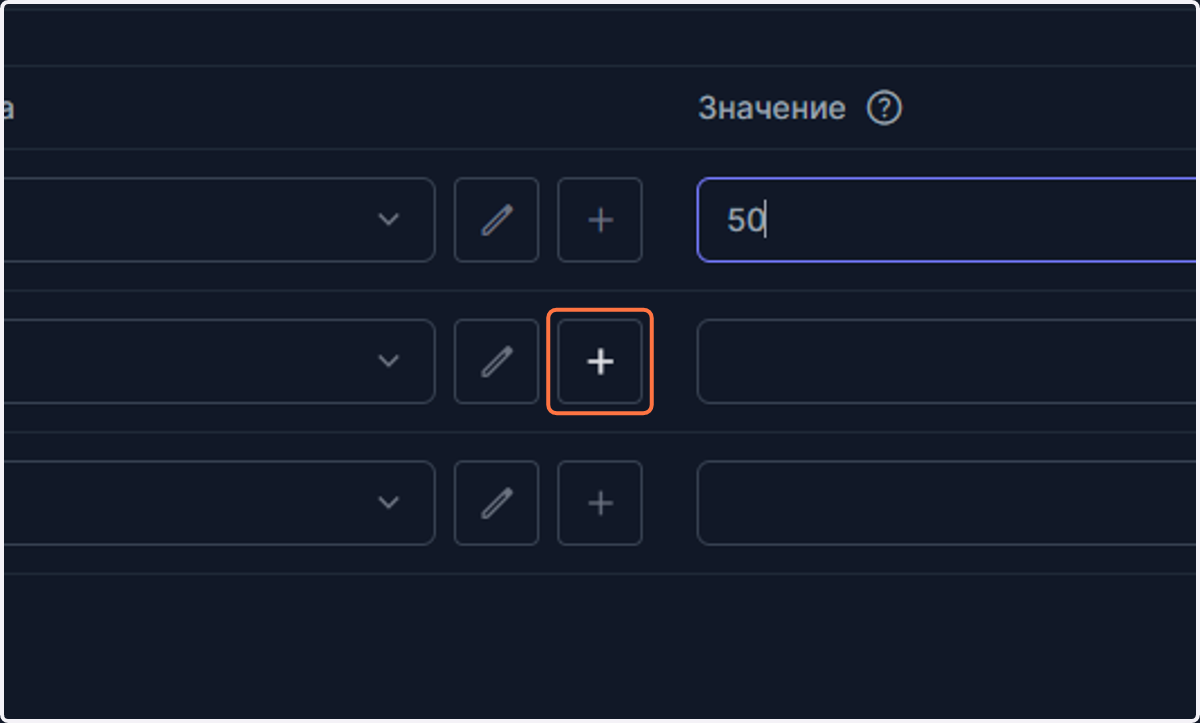
Task: Expand the dropdown chevron in the bottom row
Action: pos(389,503)
